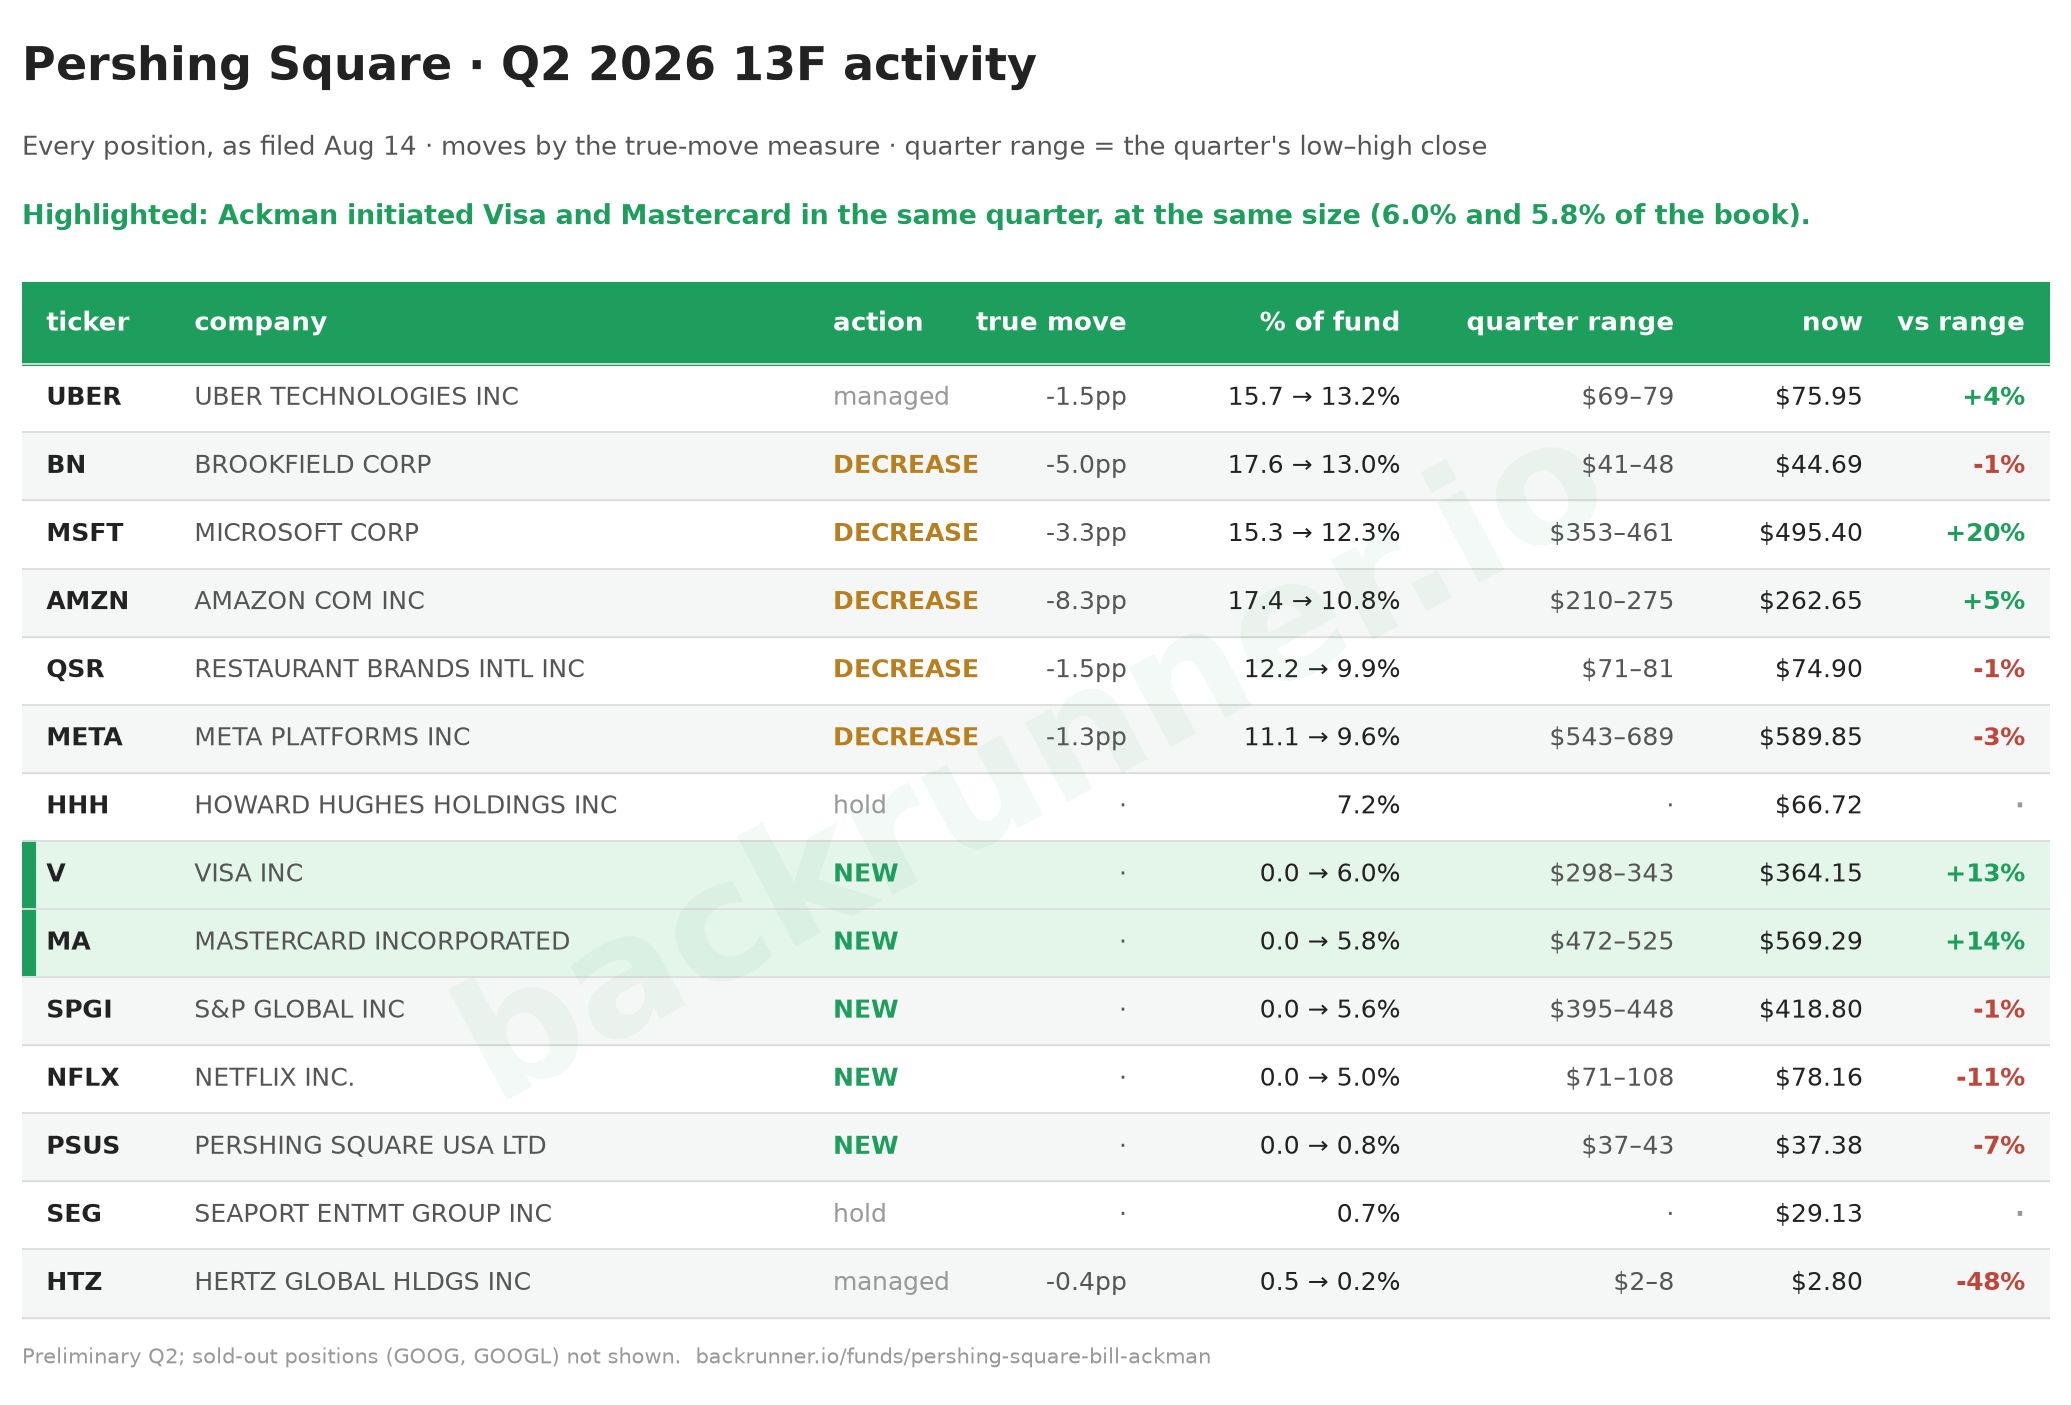2071x1405 pixels.
Task: Select the % of fund header
Action: coord(1330,322)
